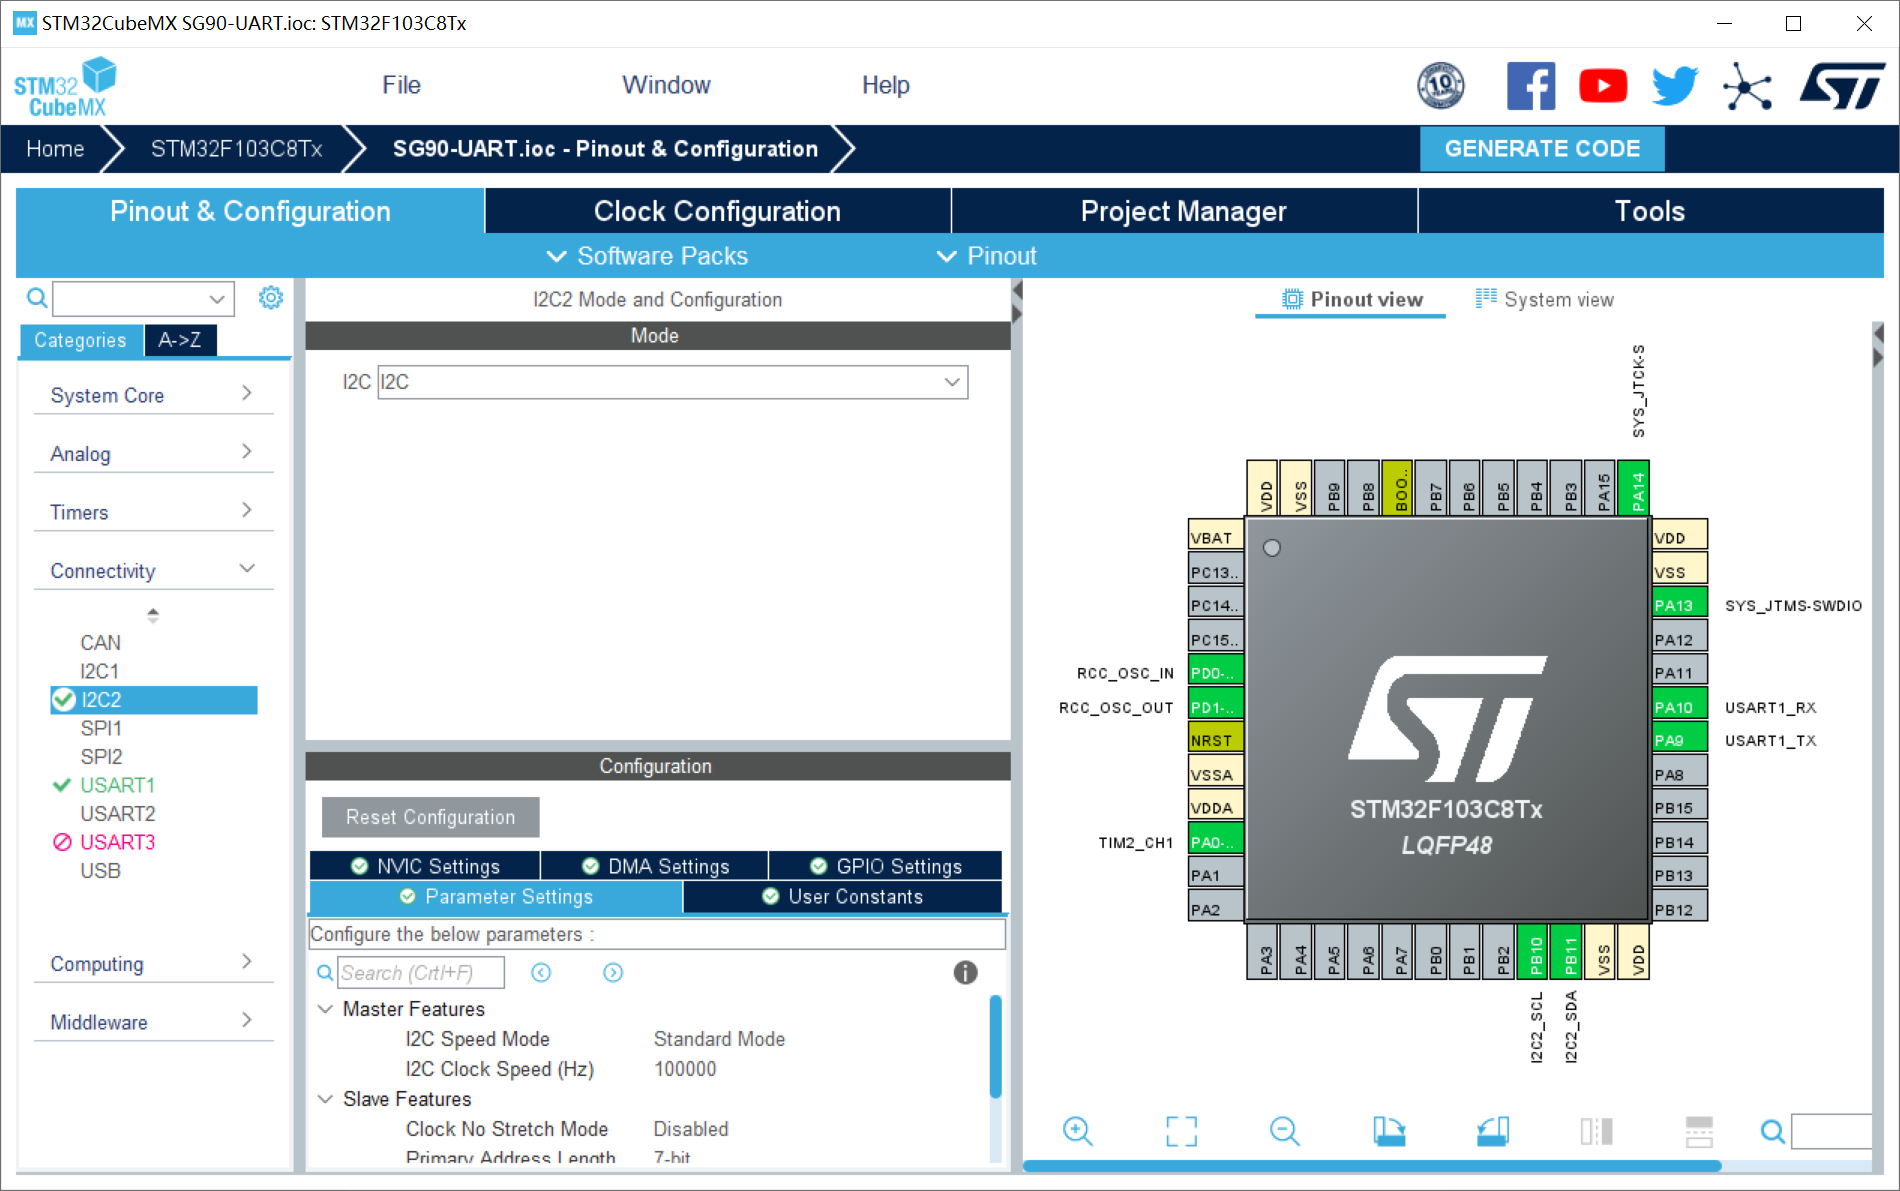
Task: Switch to the A->Z list tab
Action: (180, 340)
